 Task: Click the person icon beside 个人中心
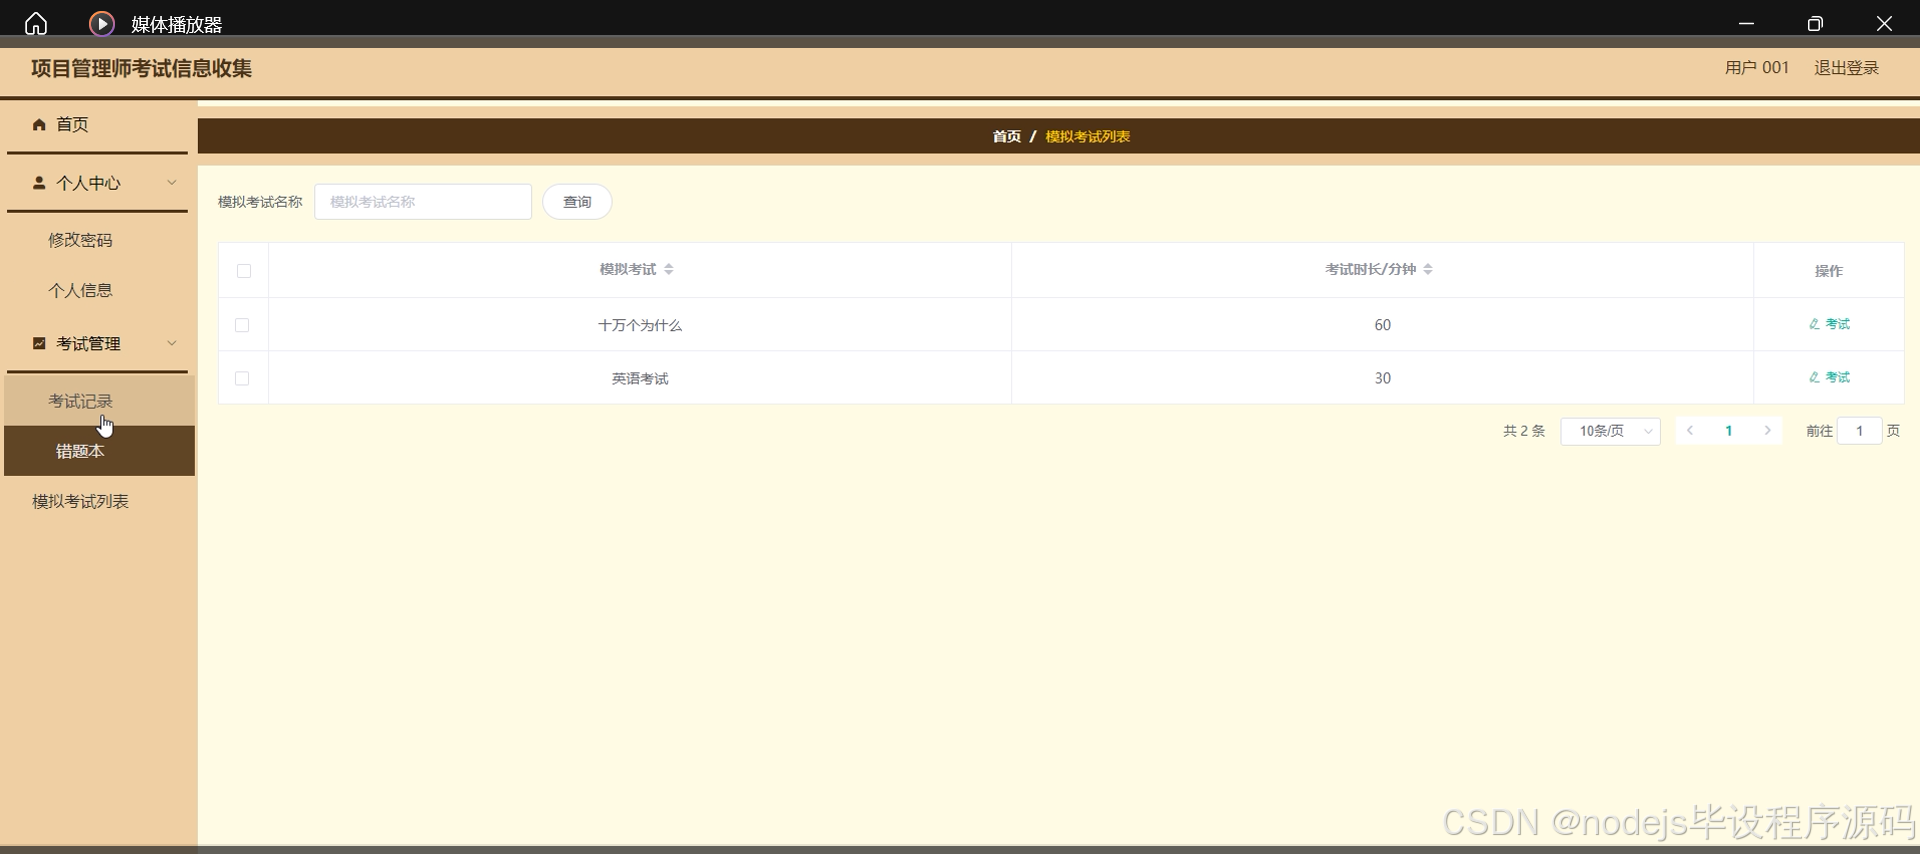pyautogui.click(x=39, y=183)
